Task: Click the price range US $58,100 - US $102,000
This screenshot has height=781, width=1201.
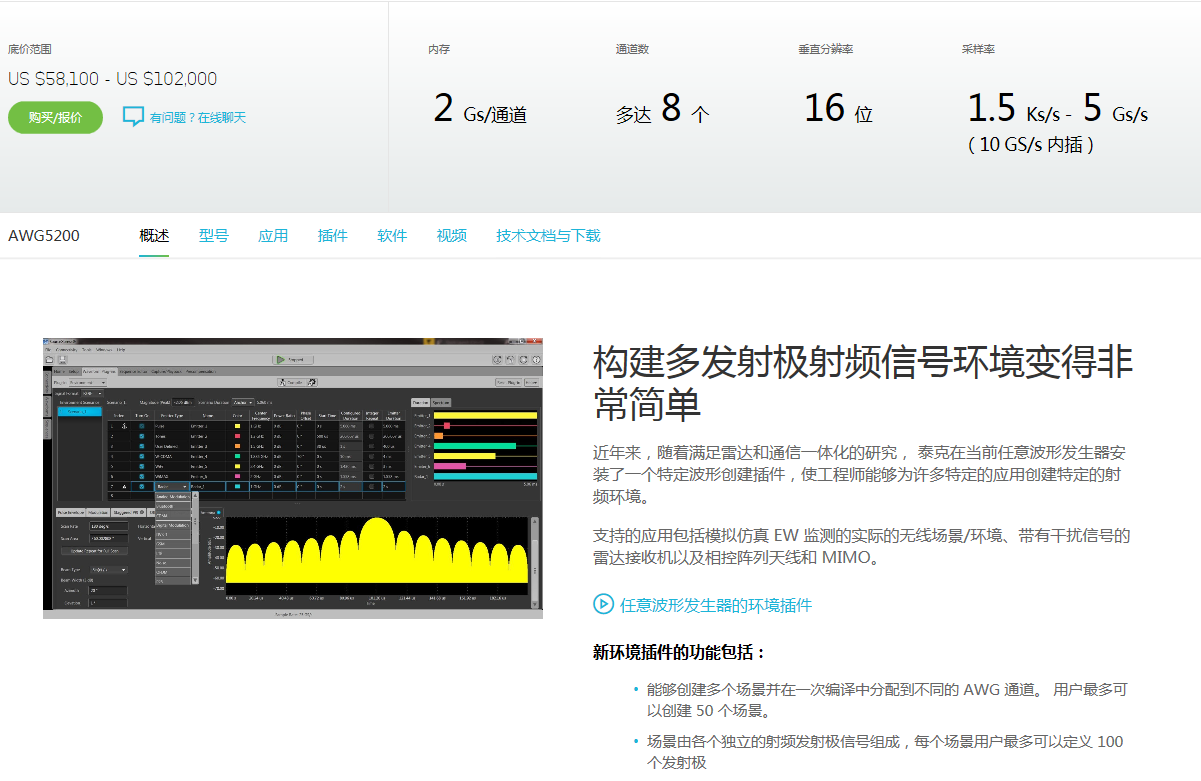Action: pos(112,79)
